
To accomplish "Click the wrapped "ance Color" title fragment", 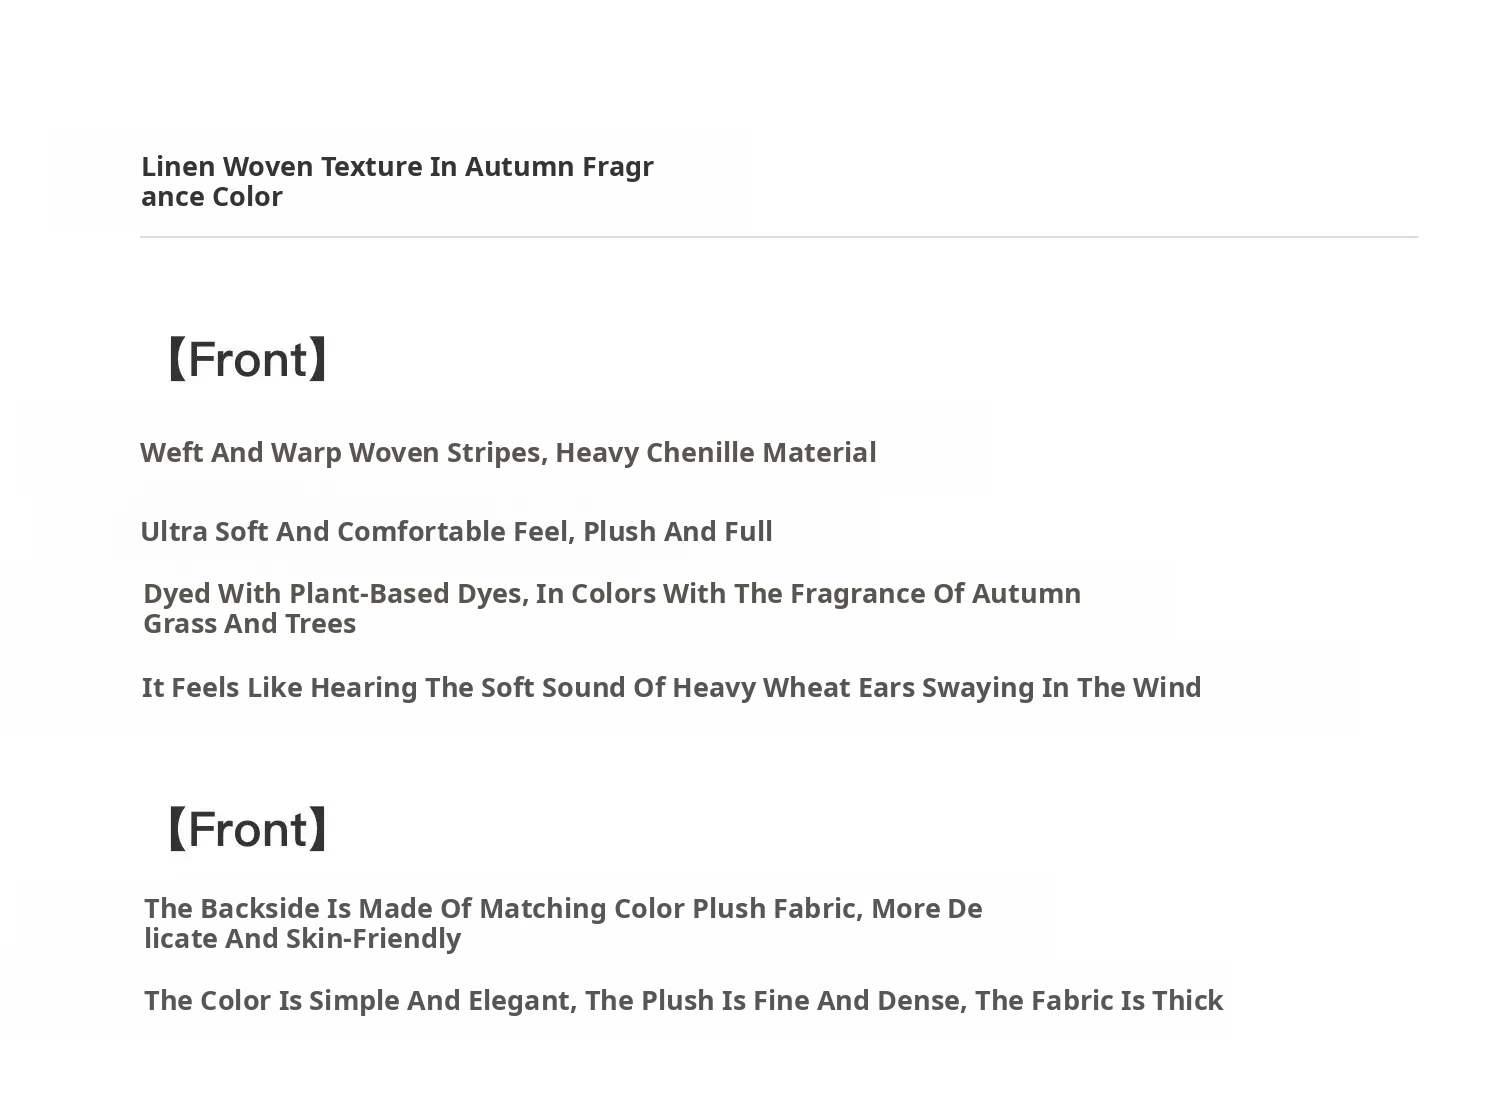I will click(212, 196).
